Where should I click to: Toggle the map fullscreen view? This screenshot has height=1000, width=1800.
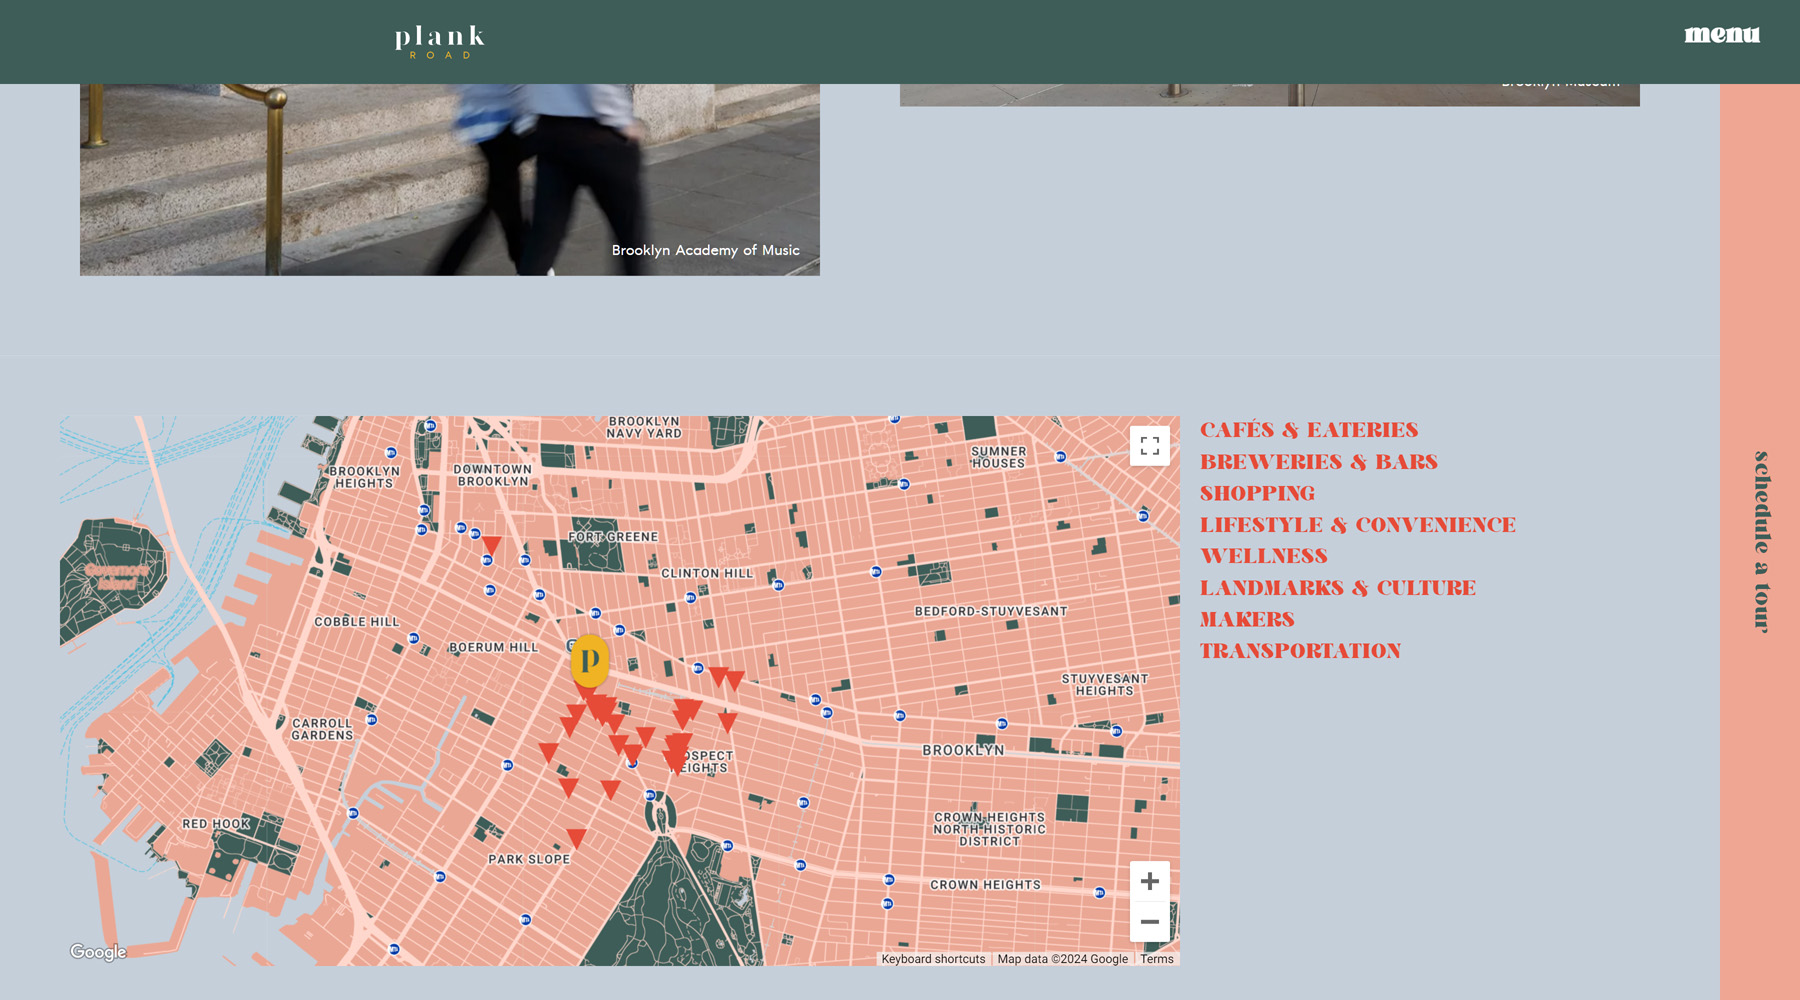(x=1149, y=446)
